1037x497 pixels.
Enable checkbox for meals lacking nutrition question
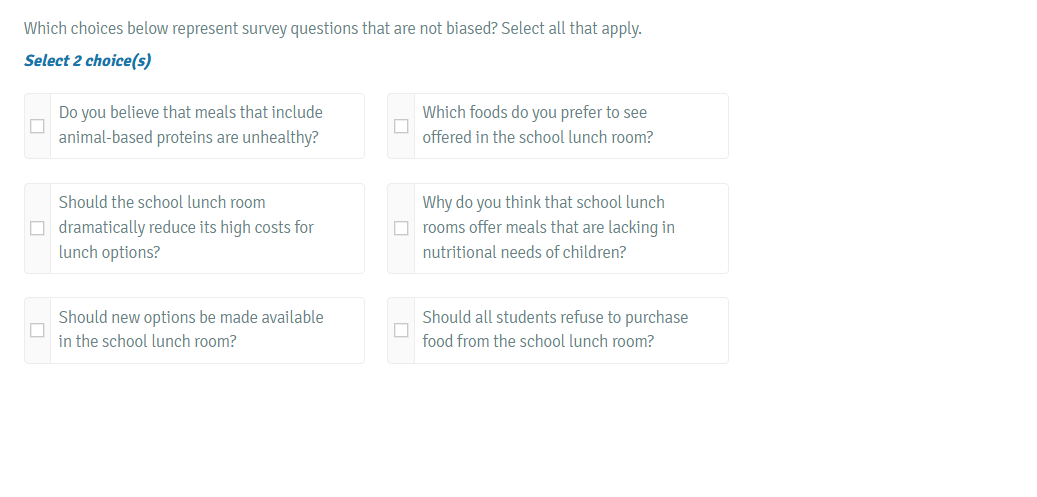coord(401,228)
